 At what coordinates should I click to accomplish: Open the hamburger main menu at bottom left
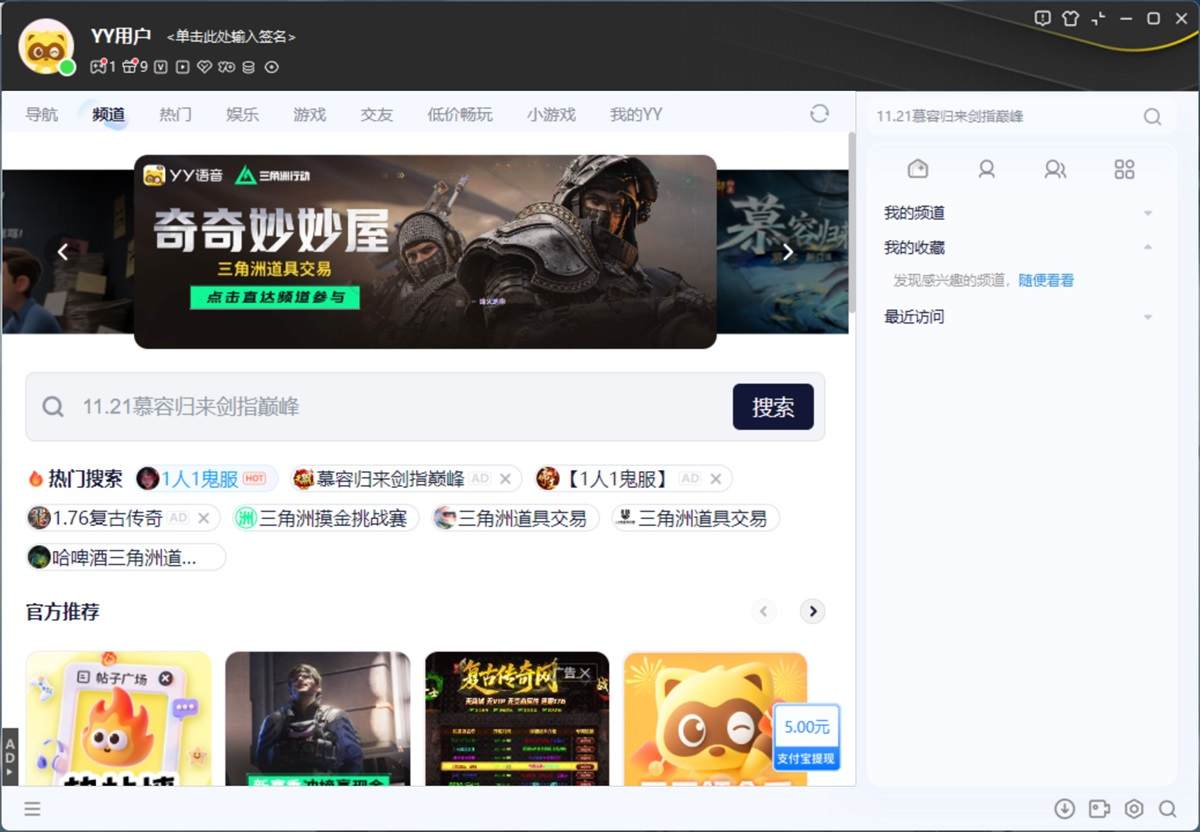pos(33,809)
